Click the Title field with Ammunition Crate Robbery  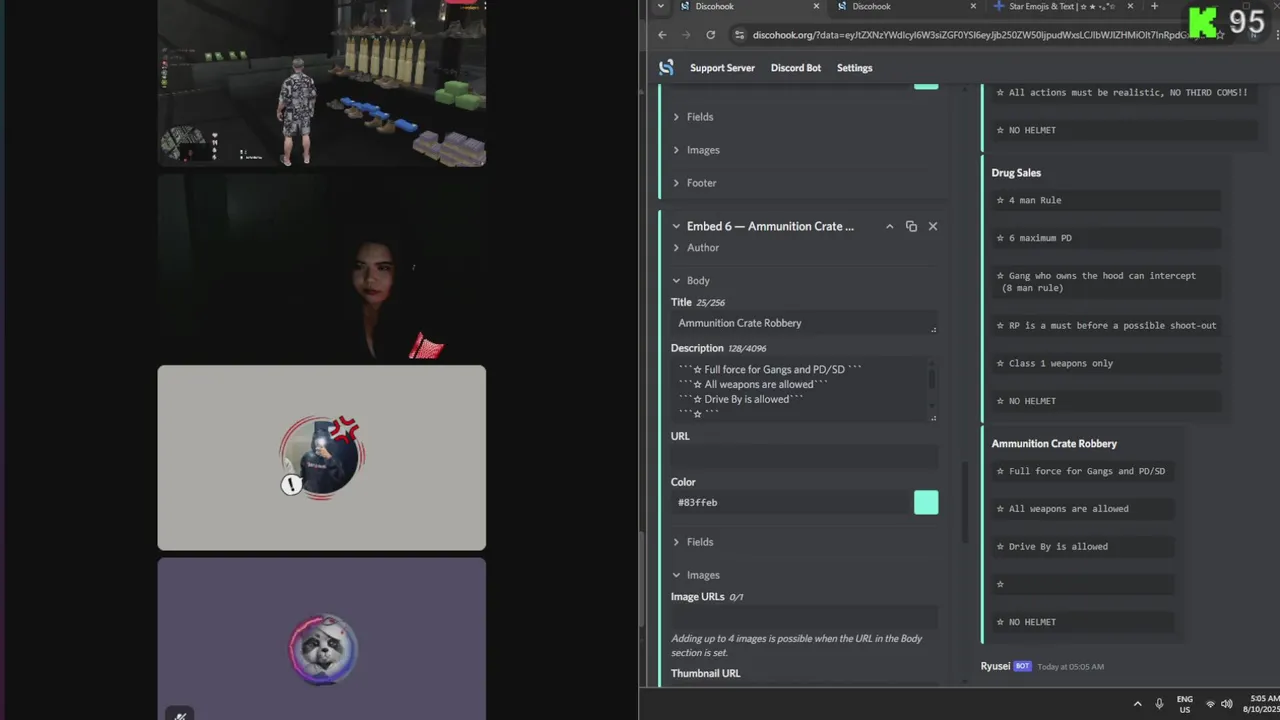(804, 323)
